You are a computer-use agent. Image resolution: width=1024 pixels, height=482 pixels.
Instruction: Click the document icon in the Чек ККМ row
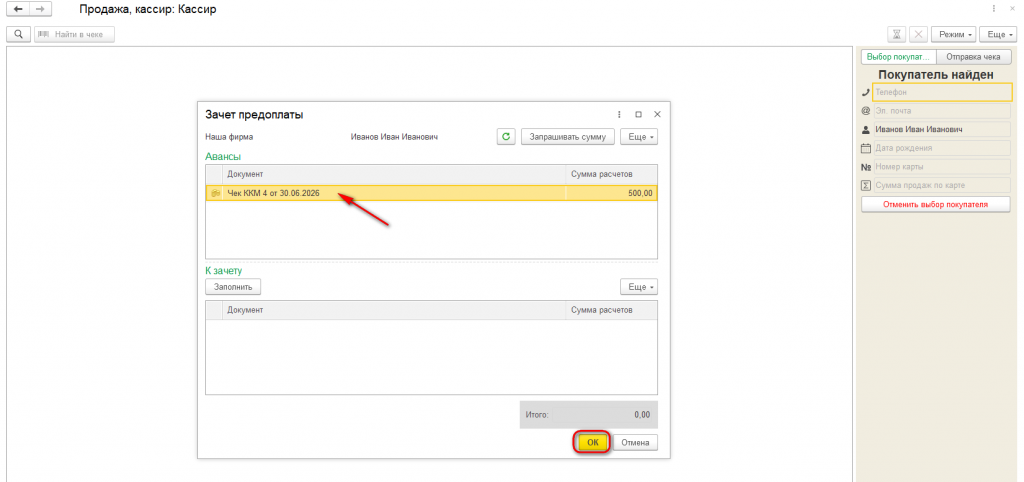214,193
